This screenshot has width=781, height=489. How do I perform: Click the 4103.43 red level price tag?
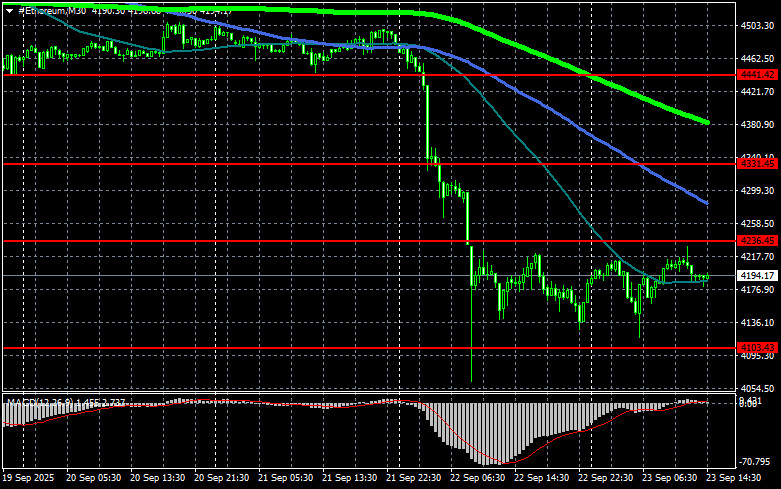(x=758, y=348)
